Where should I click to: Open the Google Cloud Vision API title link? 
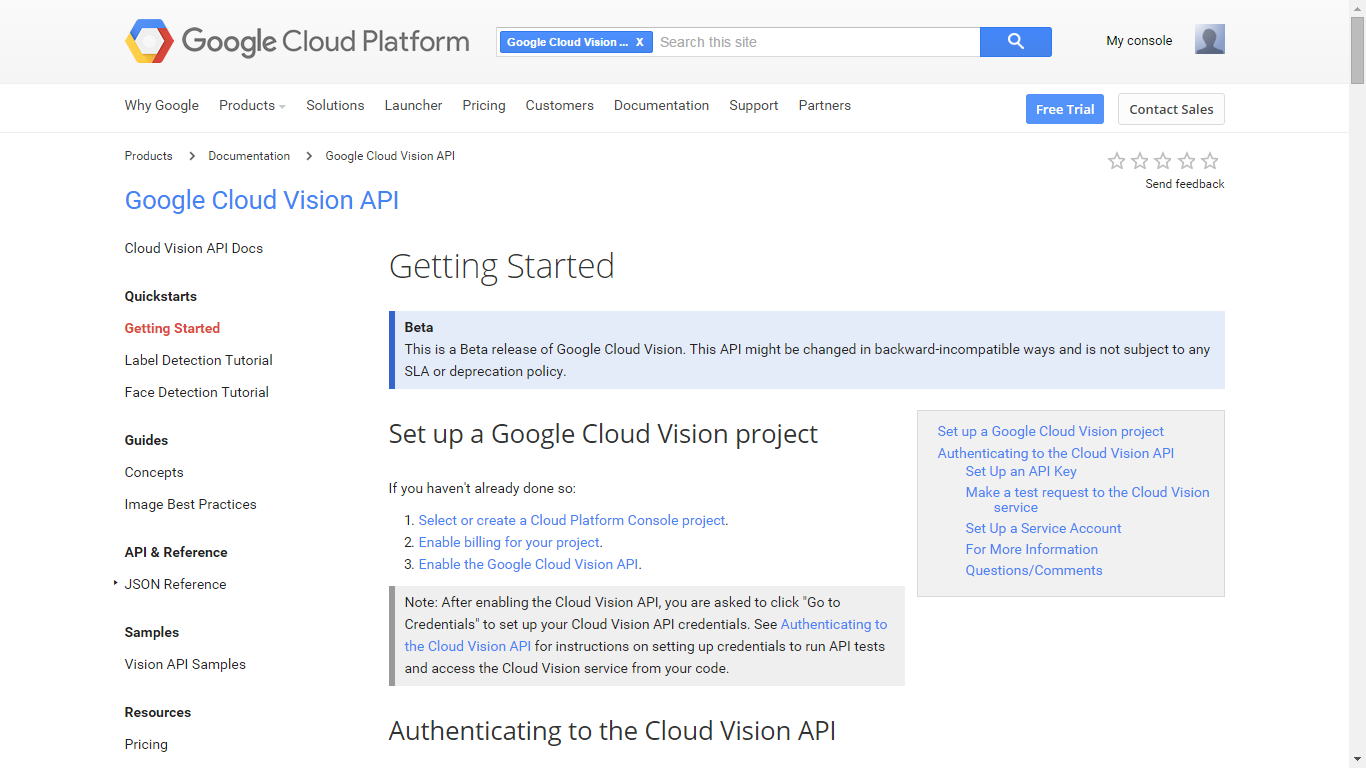tap(262, 200)
